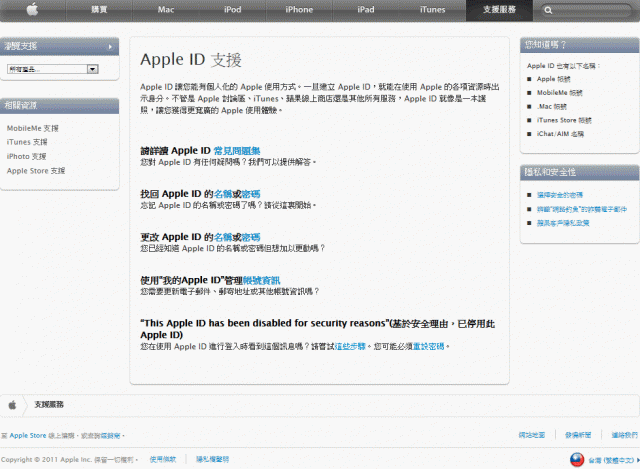The height and width of the screenshot is (469, 640).
Task: Open the 購買 navigation tab
Action: (99, 10)
